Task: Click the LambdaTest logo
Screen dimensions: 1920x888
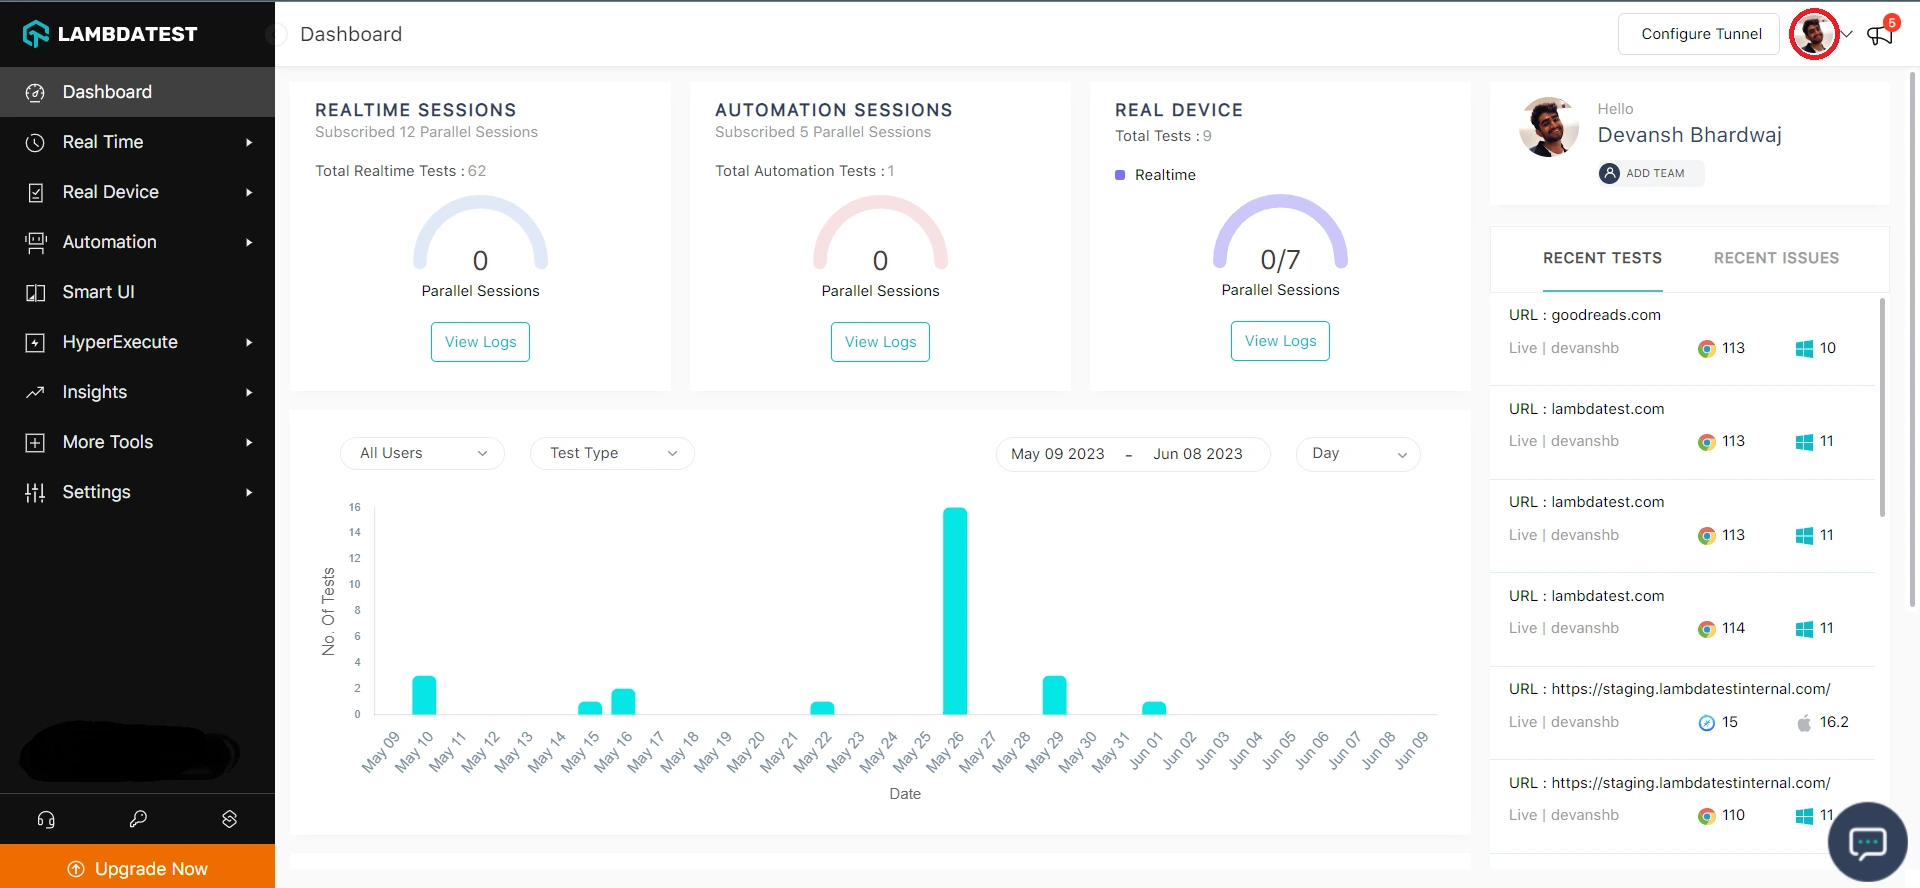Action: tap(110, 34)
